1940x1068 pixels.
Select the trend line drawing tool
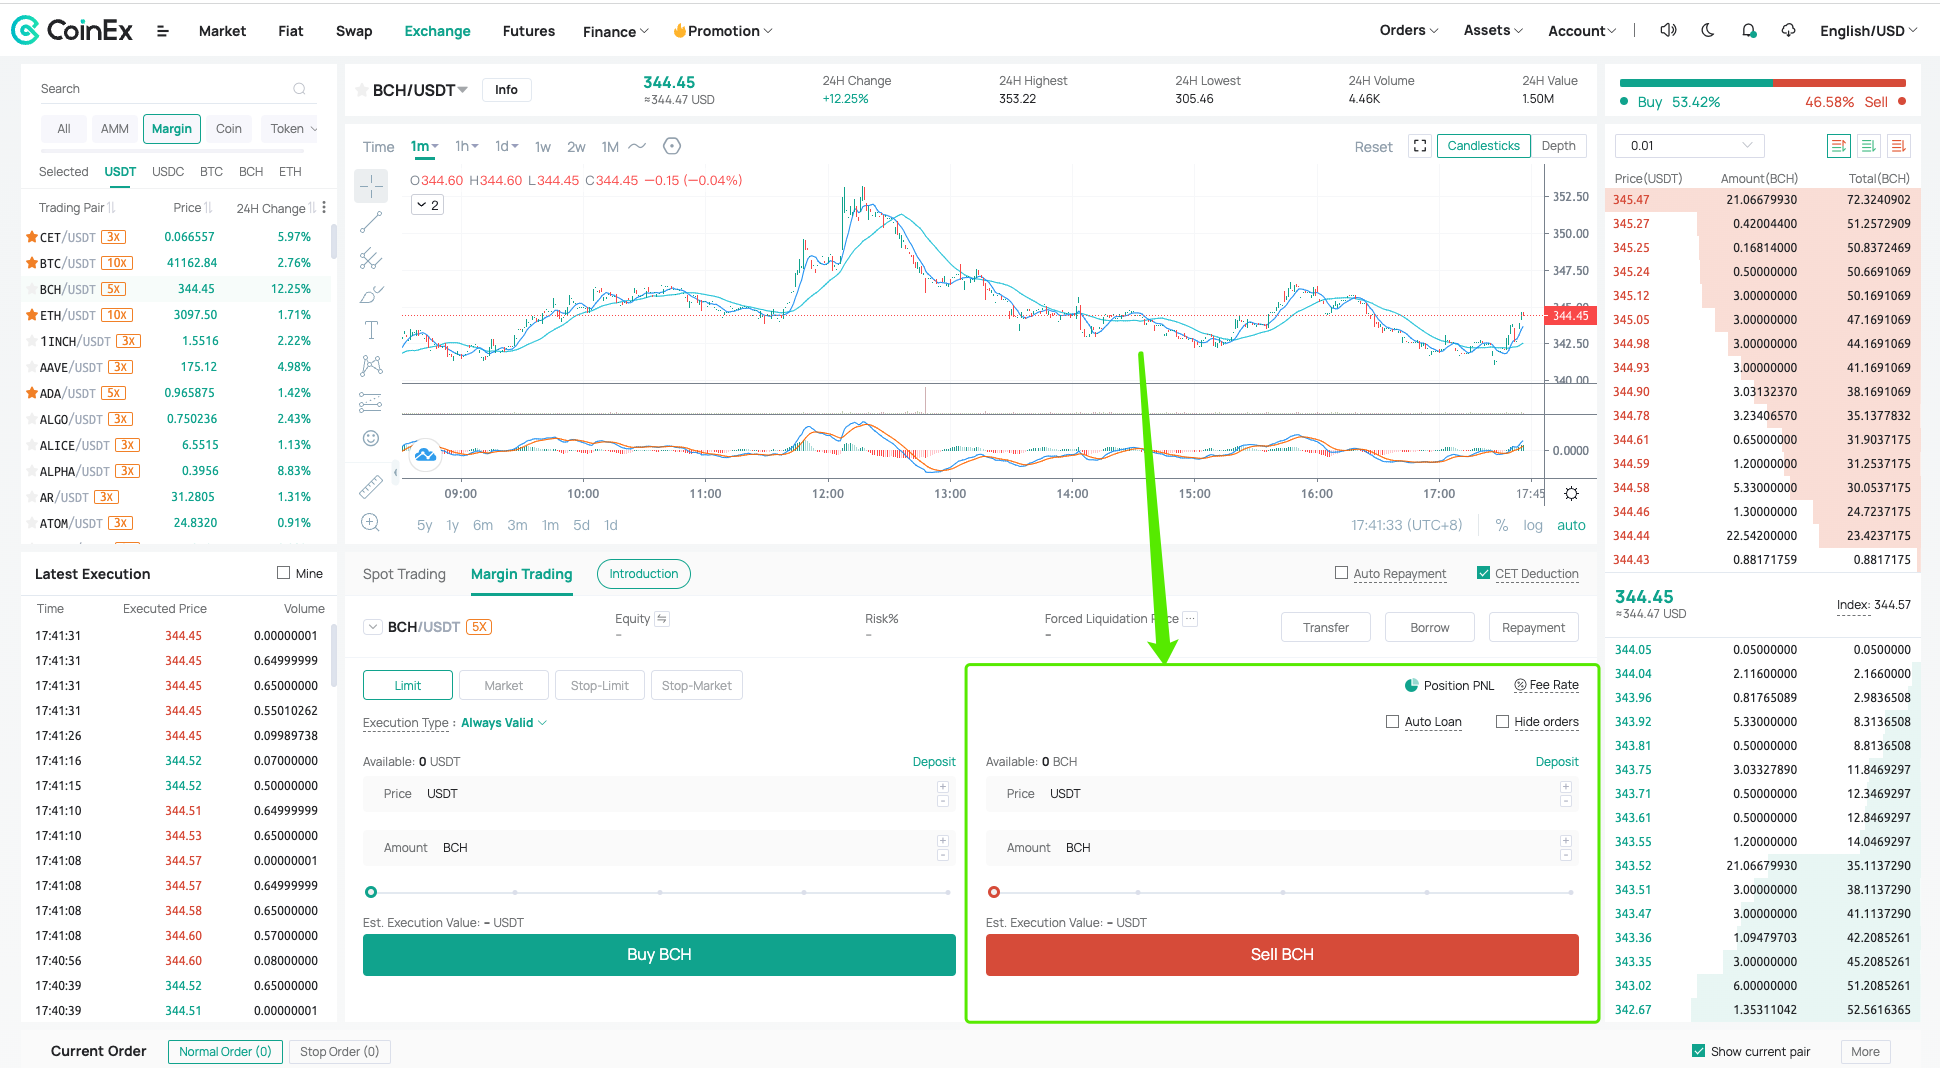371,222
